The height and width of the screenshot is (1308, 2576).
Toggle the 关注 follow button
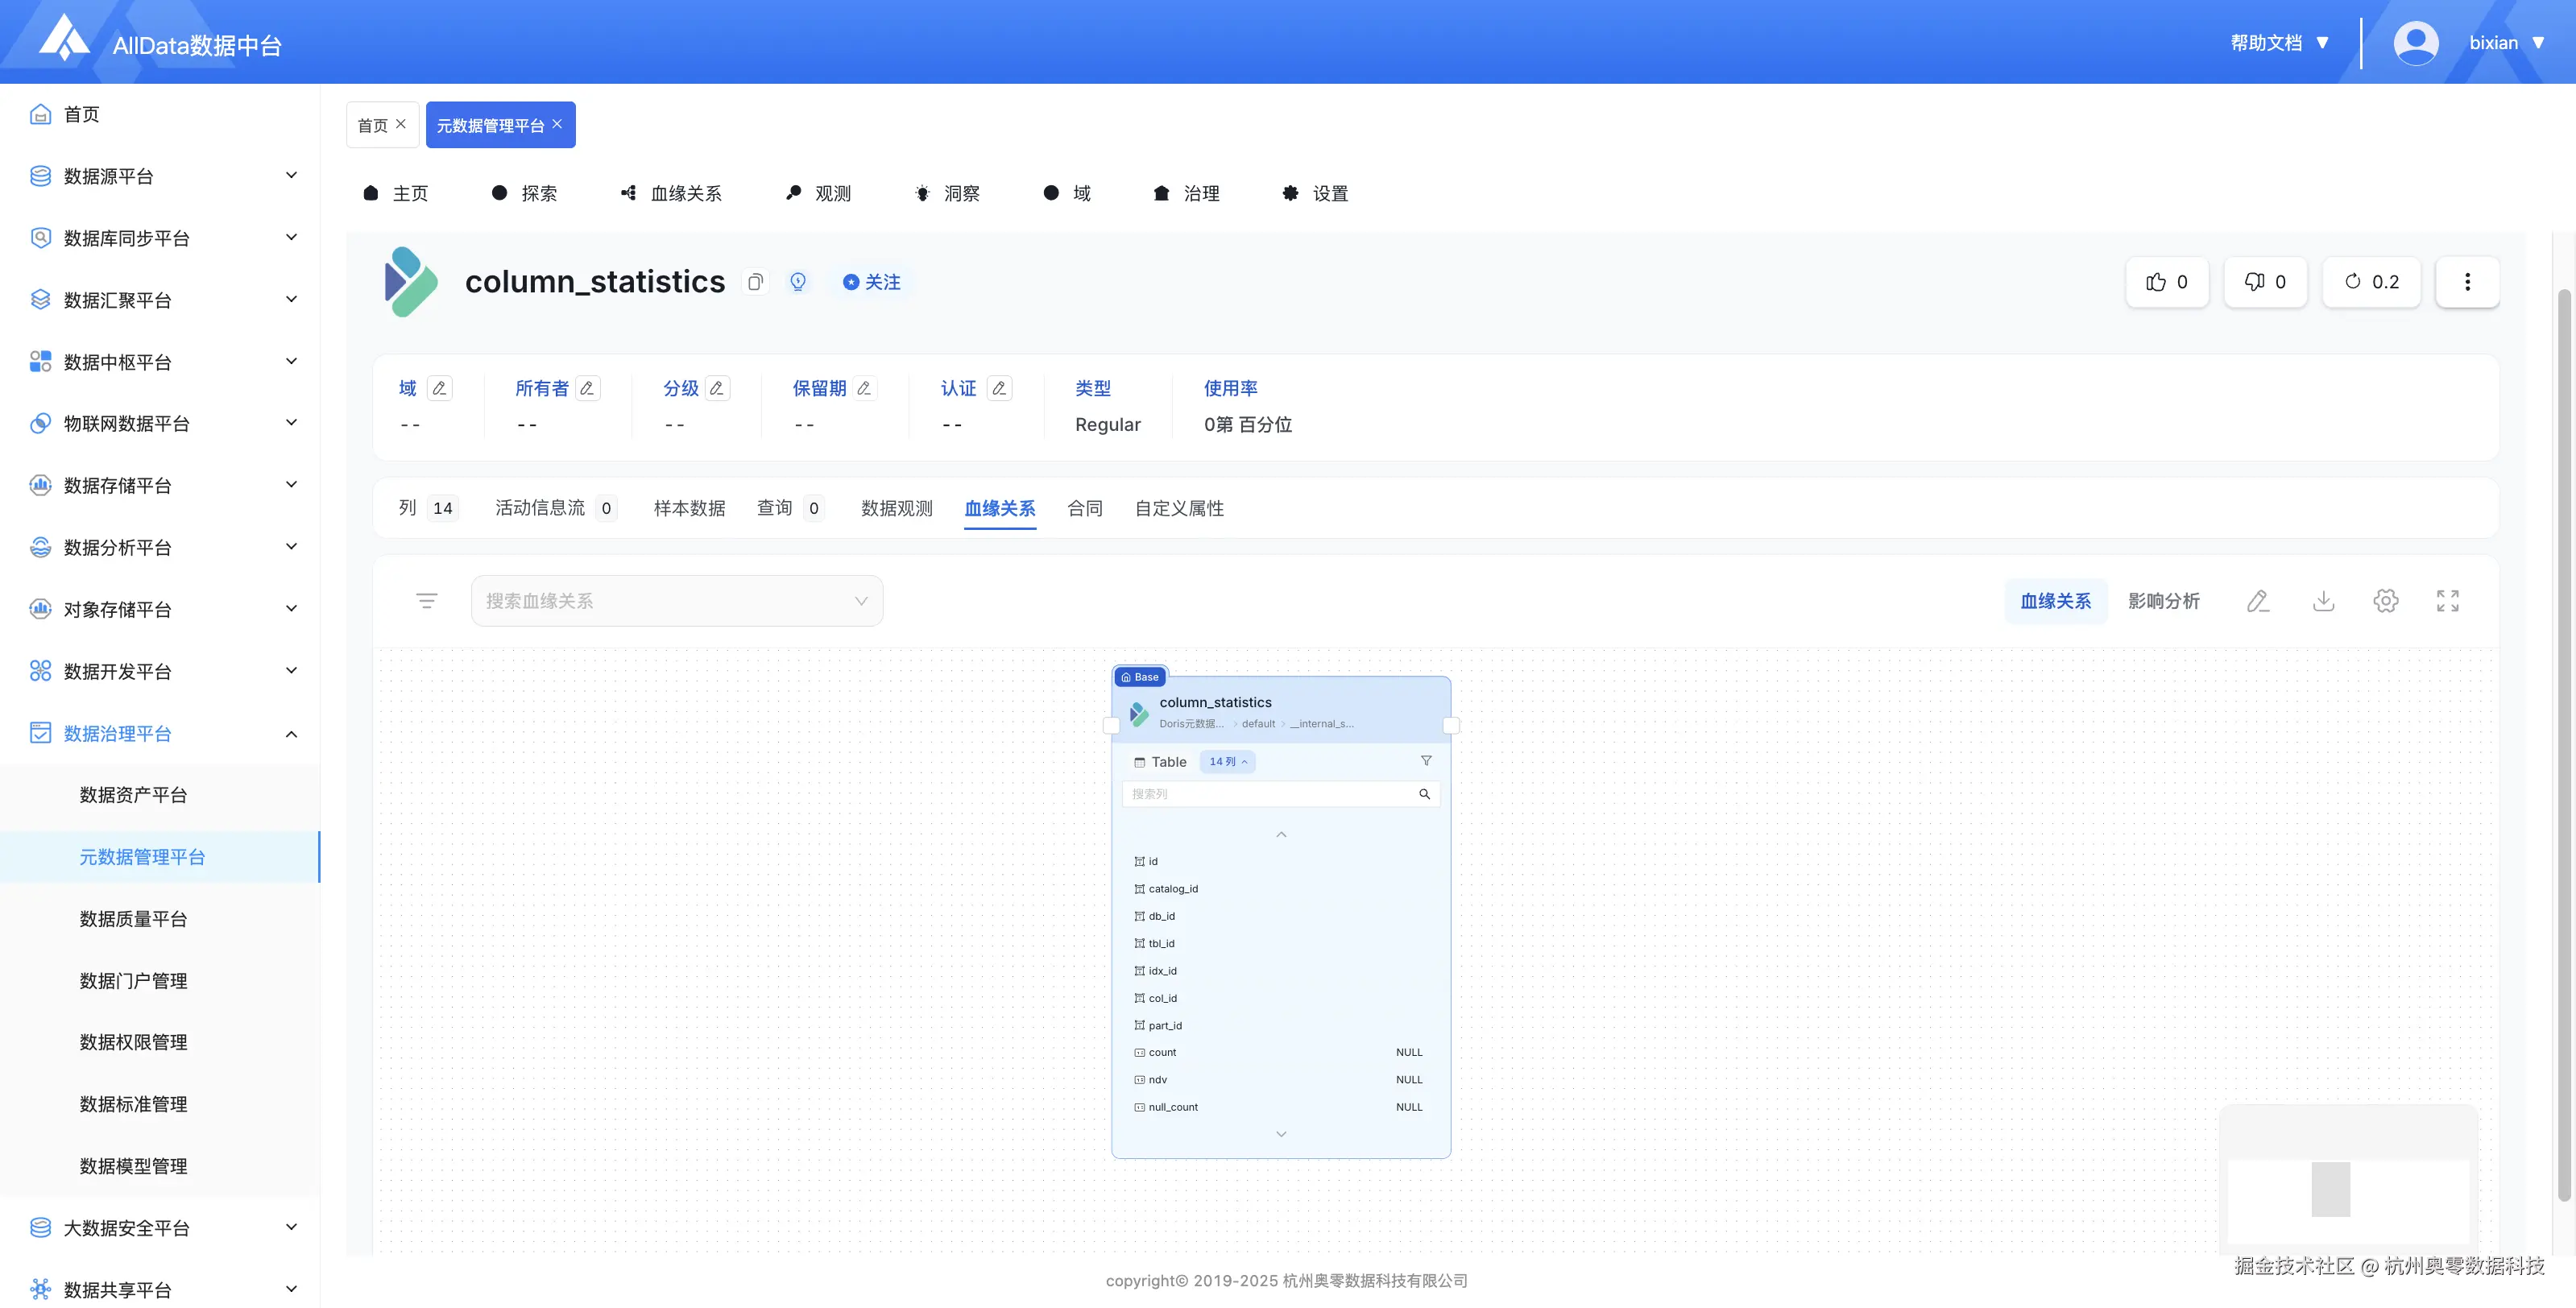[872, 282]
